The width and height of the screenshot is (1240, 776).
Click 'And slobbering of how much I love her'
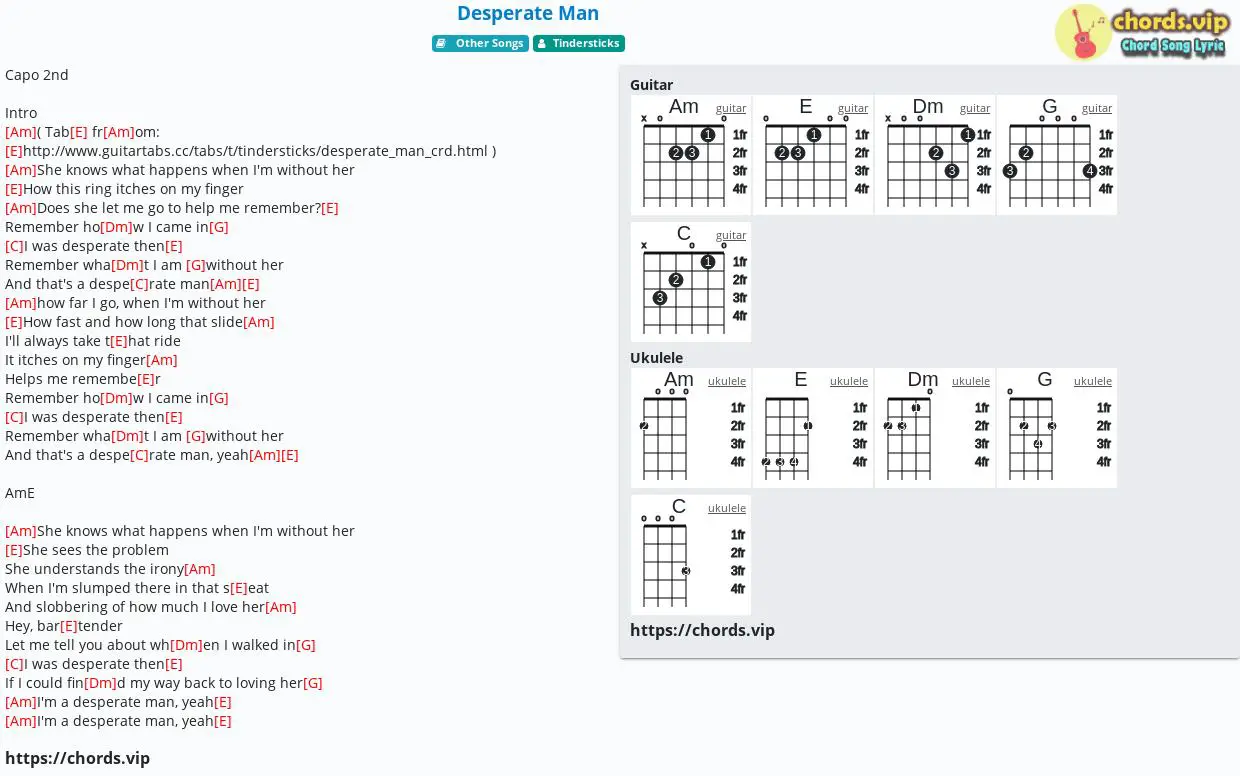tap(151, 607)
